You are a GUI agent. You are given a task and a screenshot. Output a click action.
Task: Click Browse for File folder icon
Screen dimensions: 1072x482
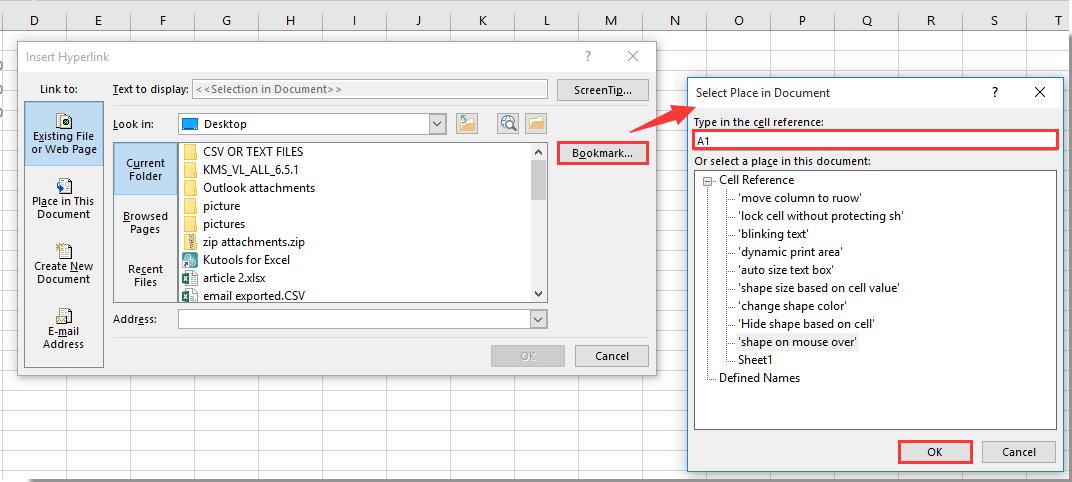click(537, 124)
